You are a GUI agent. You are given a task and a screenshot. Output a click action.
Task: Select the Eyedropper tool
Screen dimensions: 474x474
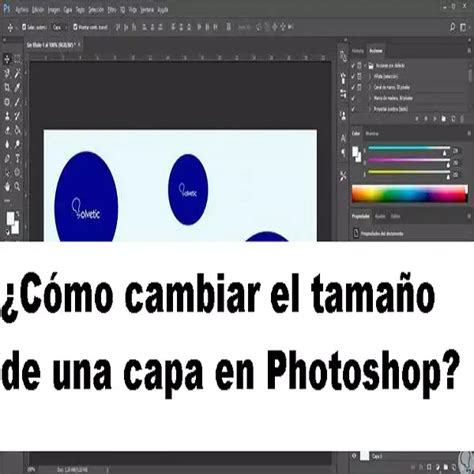click(17, 87)
